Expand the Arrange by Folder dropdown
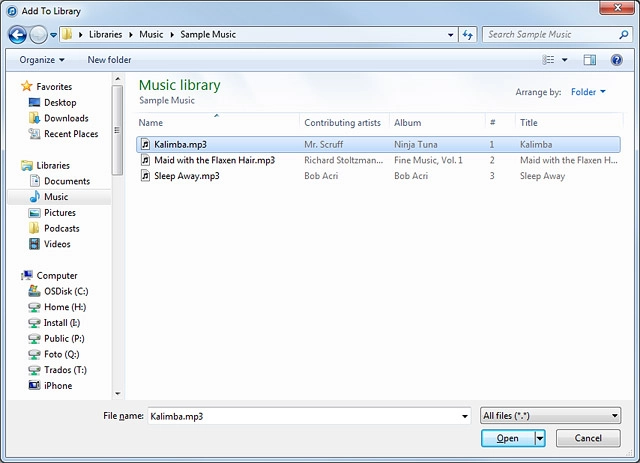Viewport: 640px width, 463px height. (x=588, y=93)
